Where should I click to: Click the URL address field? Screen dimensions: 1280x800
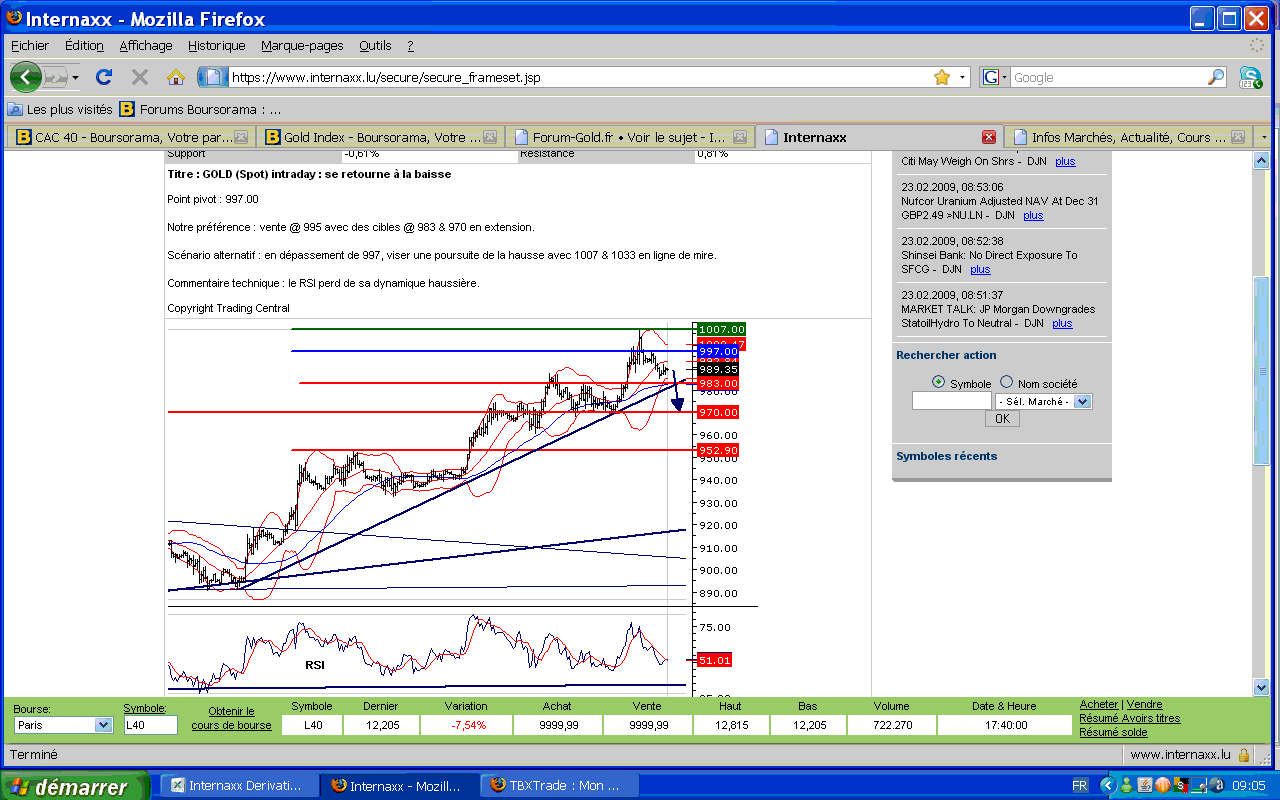pyautogui.click(x=580, y=77)
